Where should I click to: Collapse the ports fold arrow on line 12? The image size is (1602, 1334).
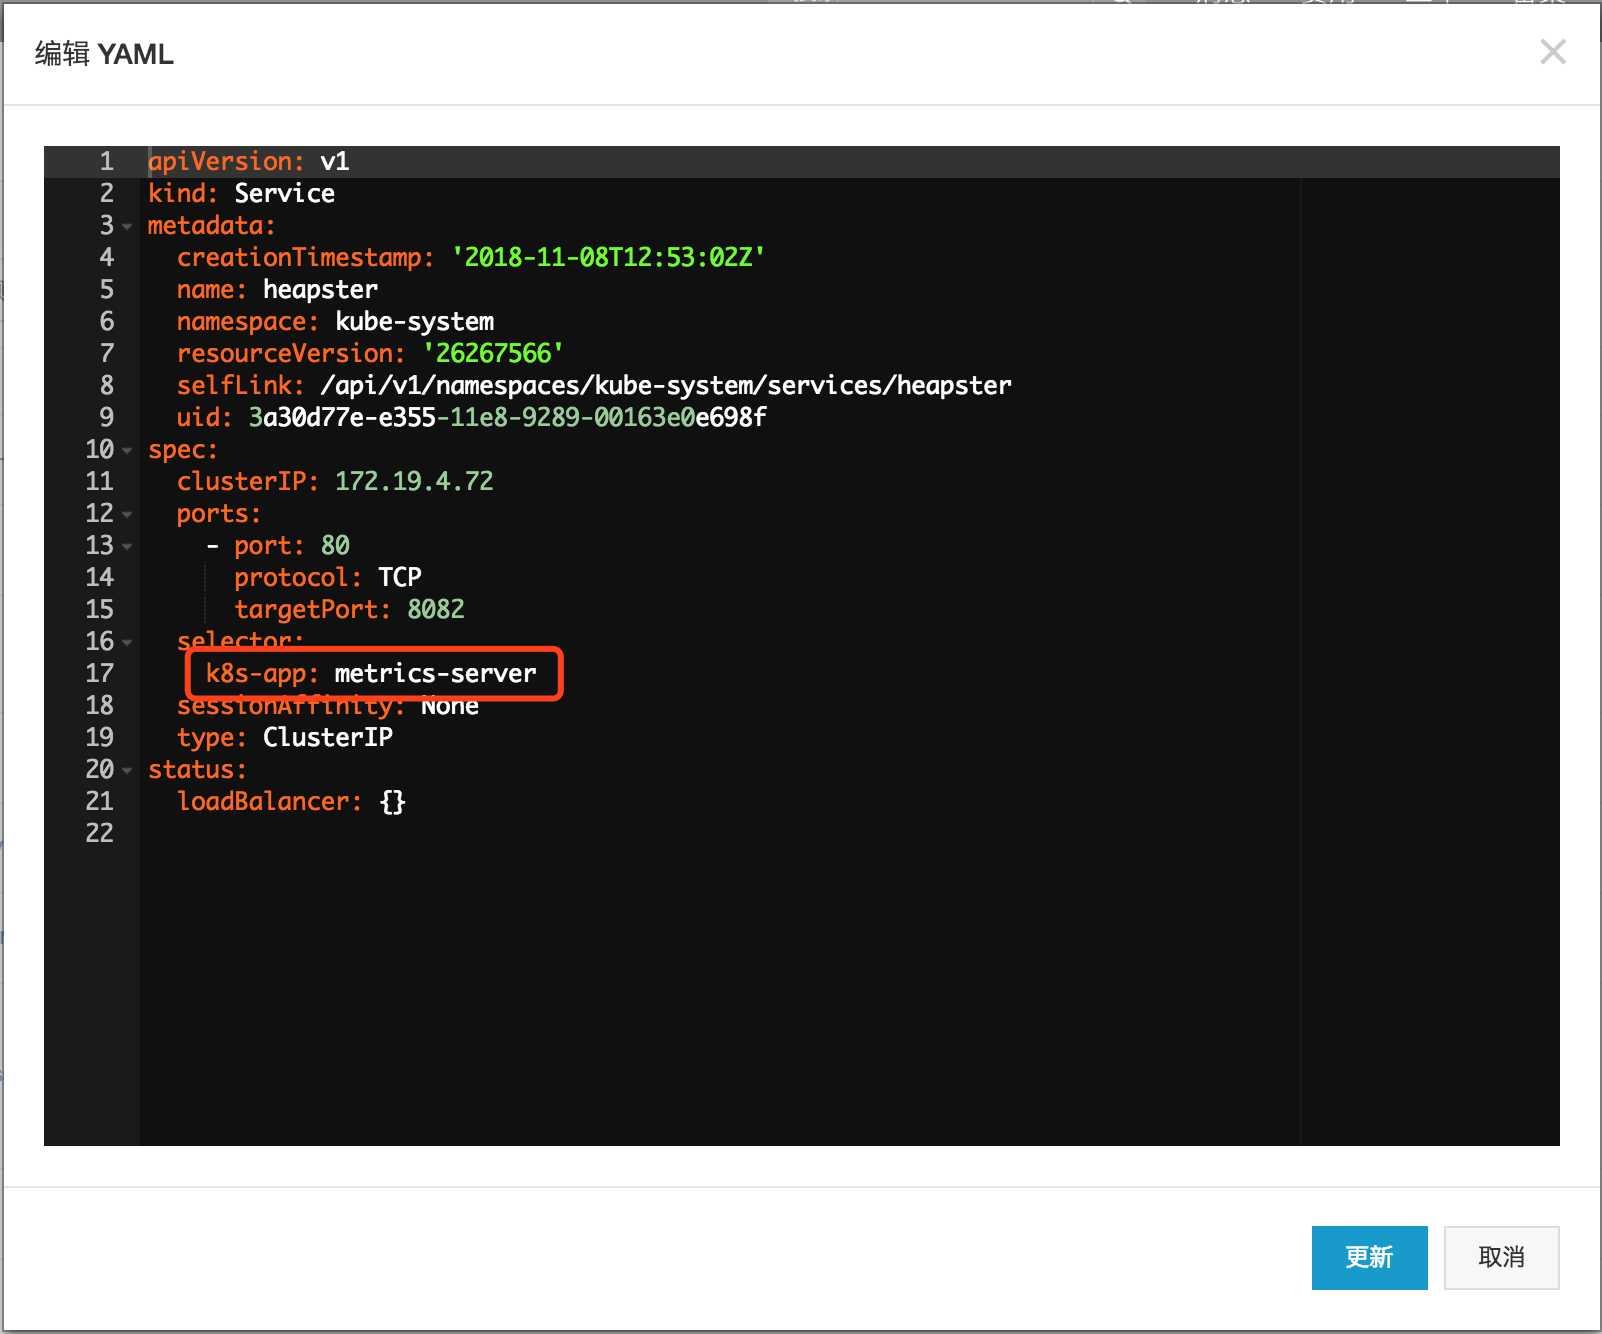[127, 515]
